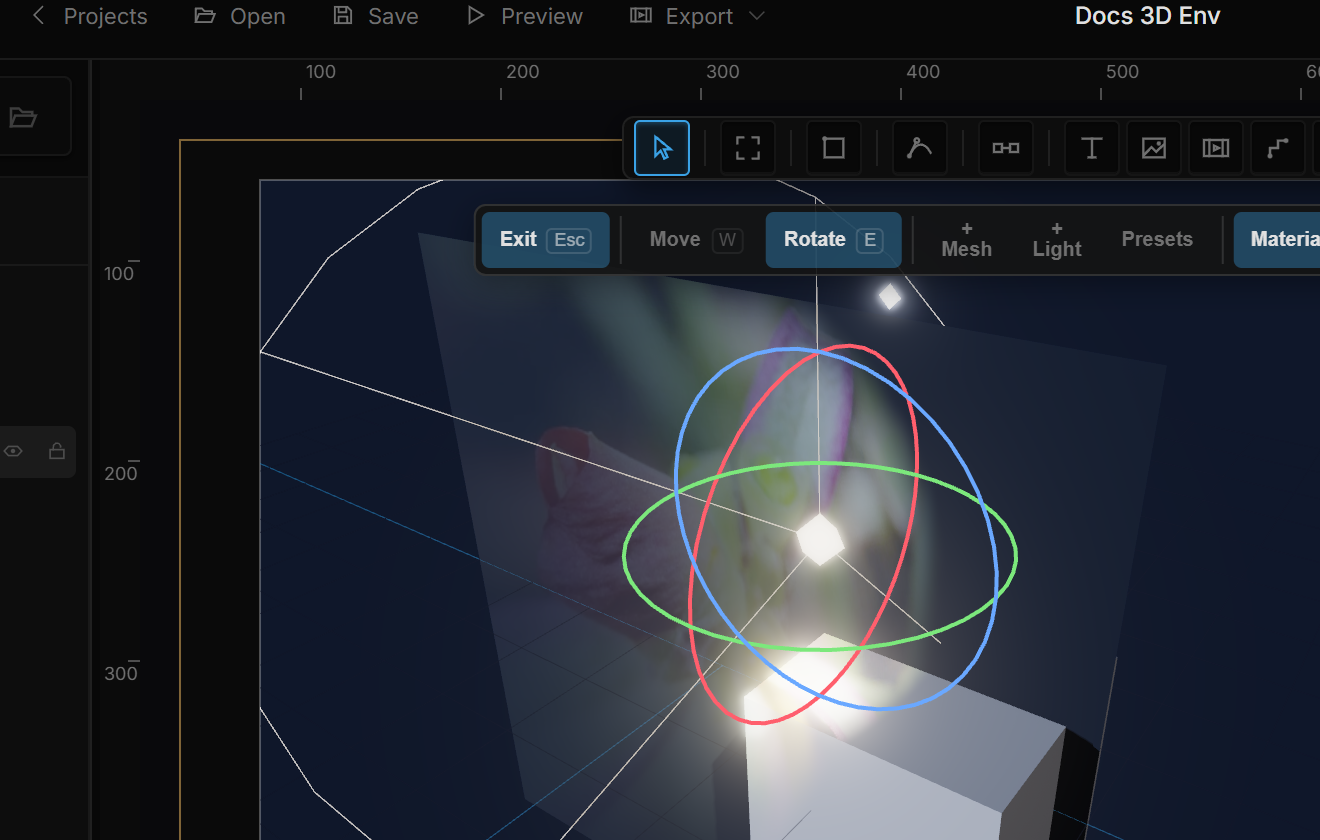Click Open in the top bar
1320x840 pixels.
pyautogui.click(x=240, y=16)
